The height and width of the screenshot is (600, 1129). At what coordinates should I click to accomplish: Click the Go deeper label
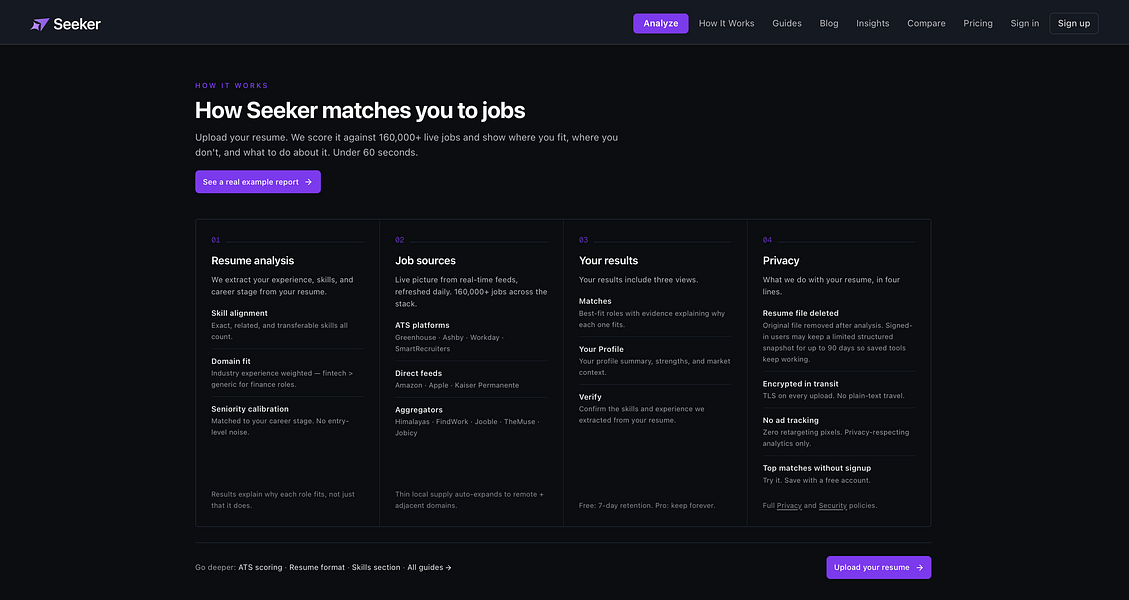[x=215, y=568]
